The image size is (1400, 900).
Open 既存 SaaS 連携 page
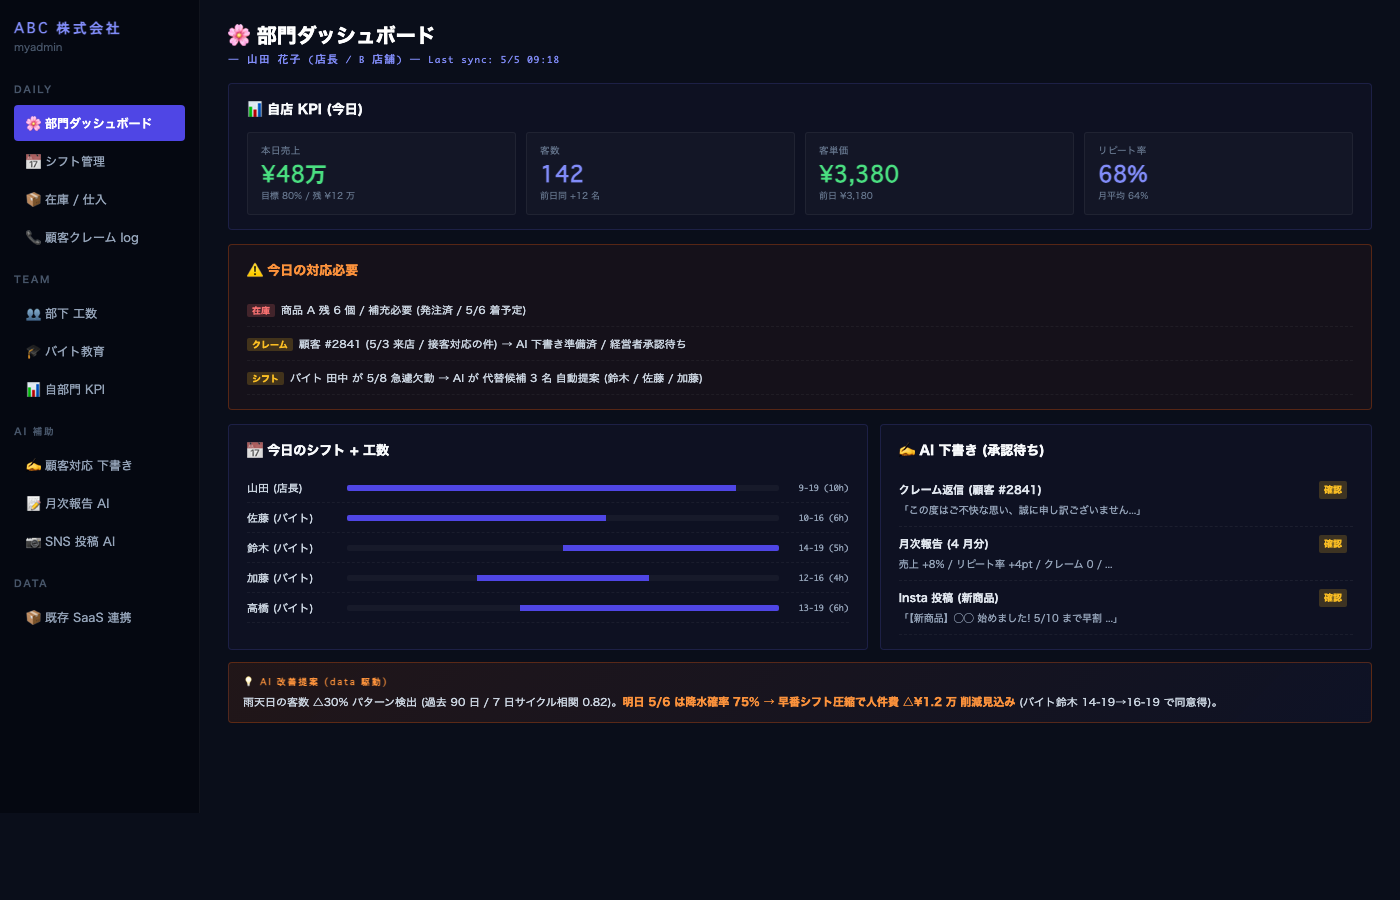tap(99, 617)
